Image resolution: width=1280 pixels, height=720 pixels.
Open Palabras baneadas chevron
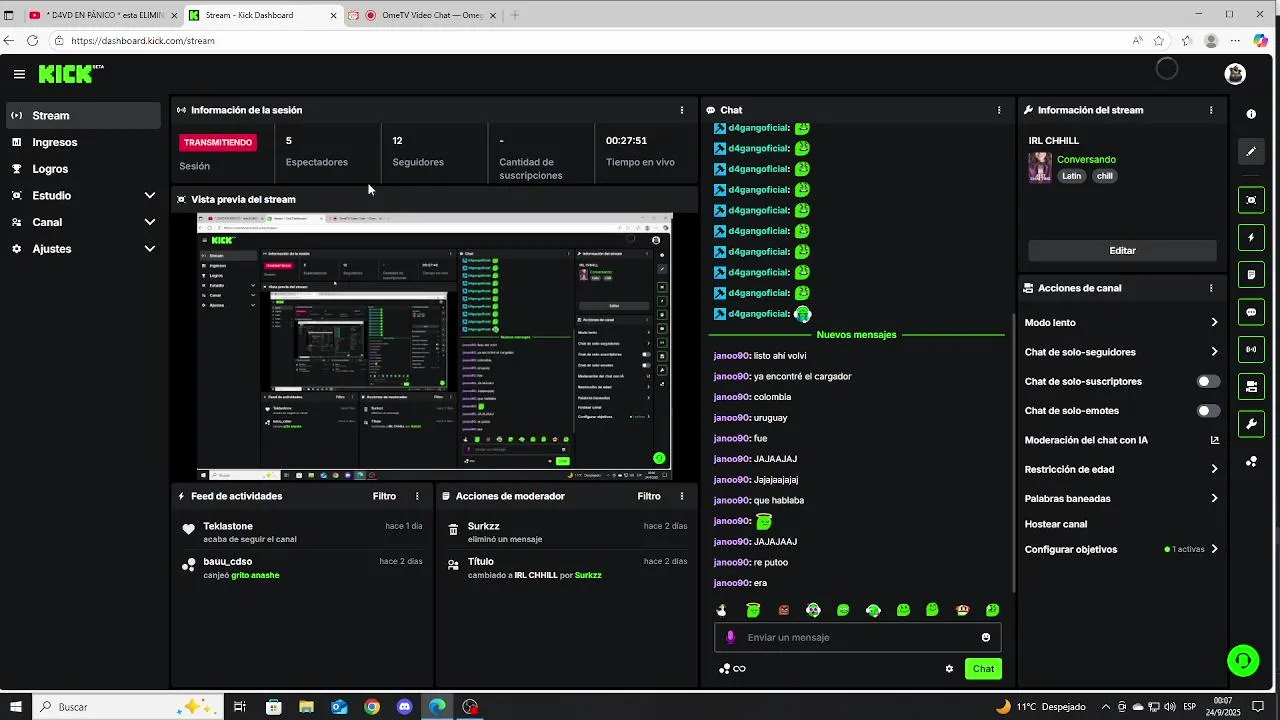[x=1214, y=498]
